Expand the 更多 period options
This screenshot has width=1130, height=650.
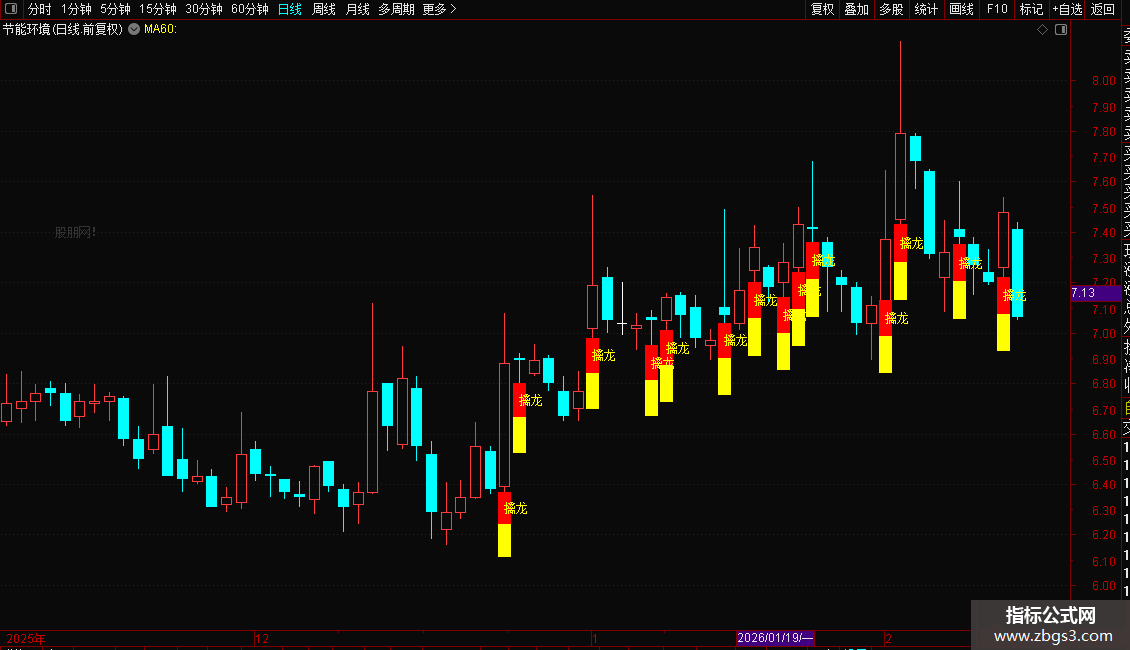tap(440, 9)
